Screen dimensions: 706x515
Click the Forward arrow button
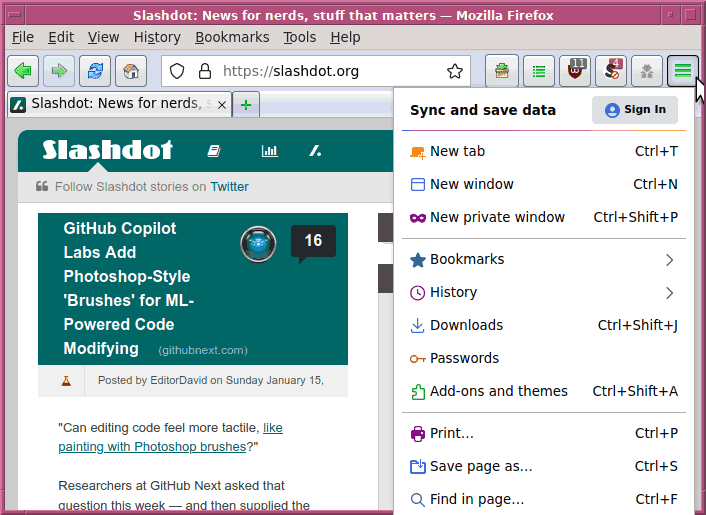click(x=59, y=71)
